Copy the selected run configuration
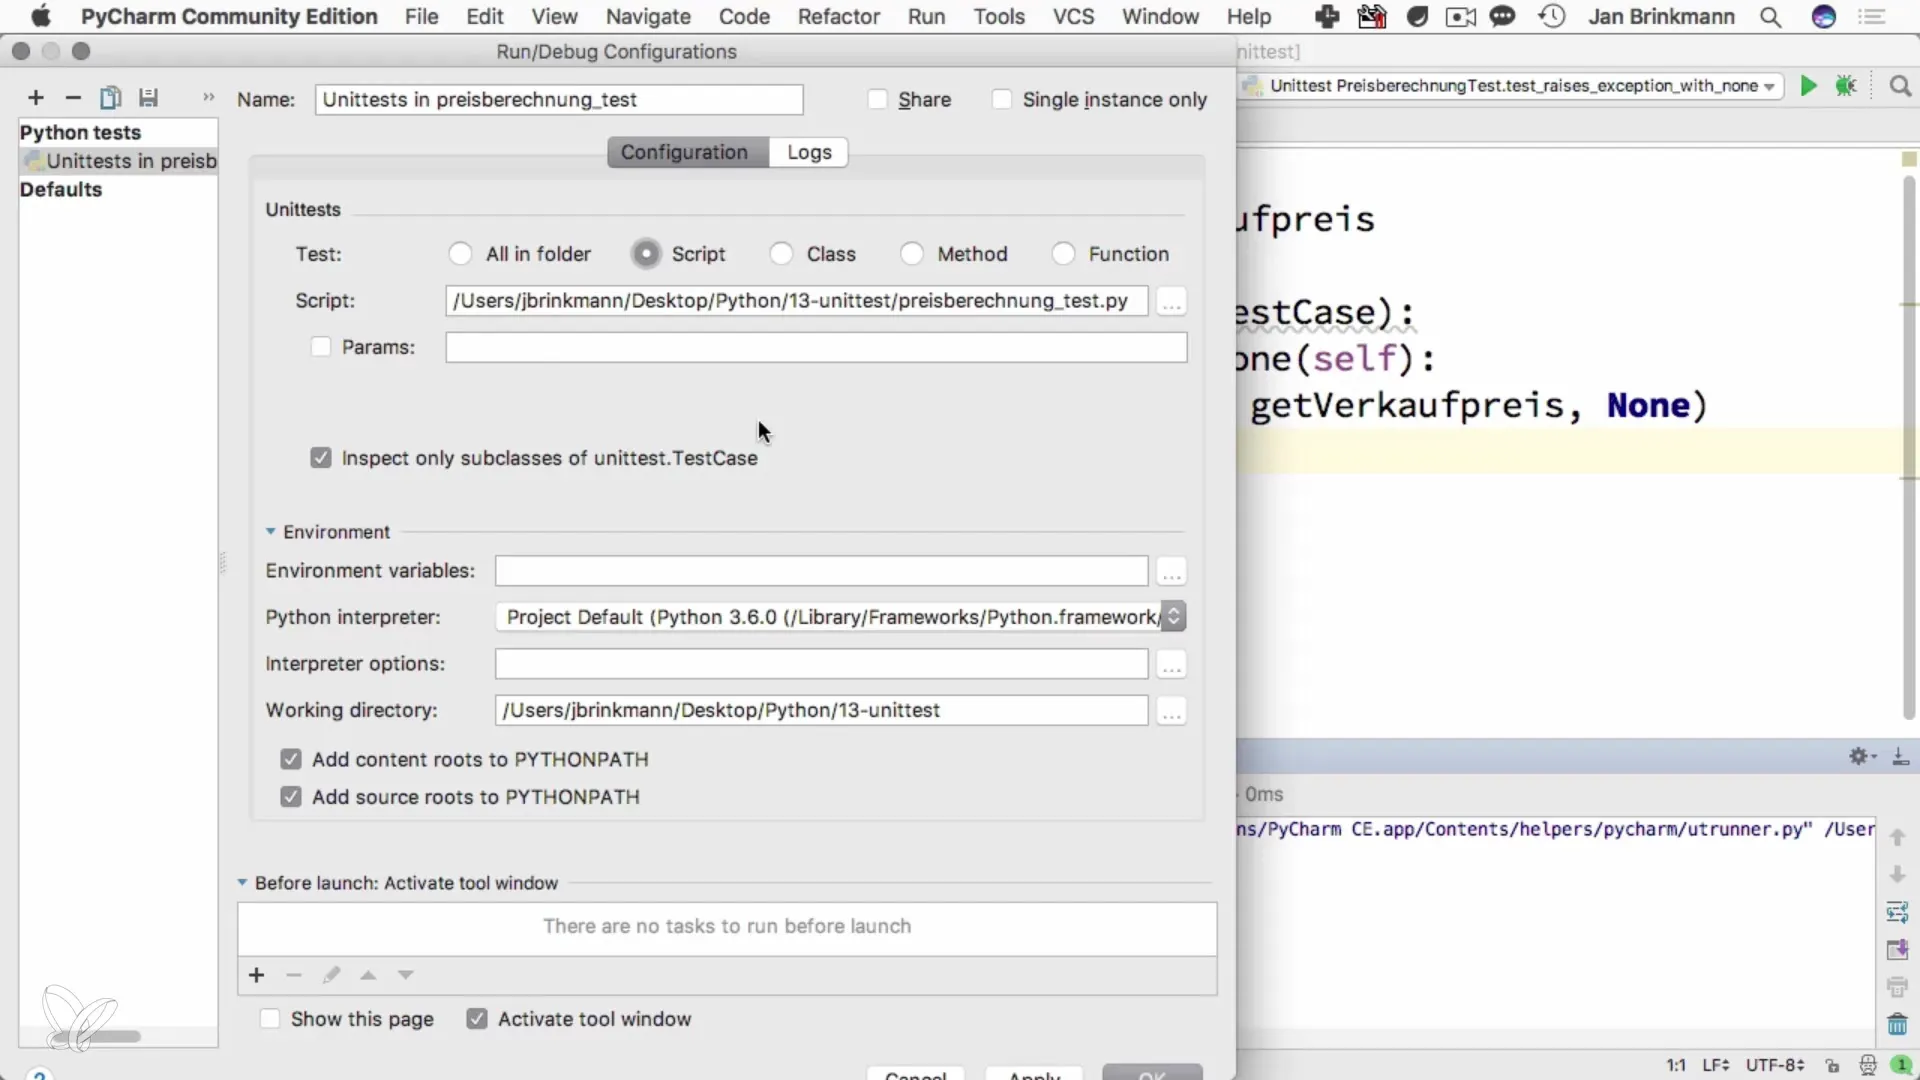 click(110, 97)
